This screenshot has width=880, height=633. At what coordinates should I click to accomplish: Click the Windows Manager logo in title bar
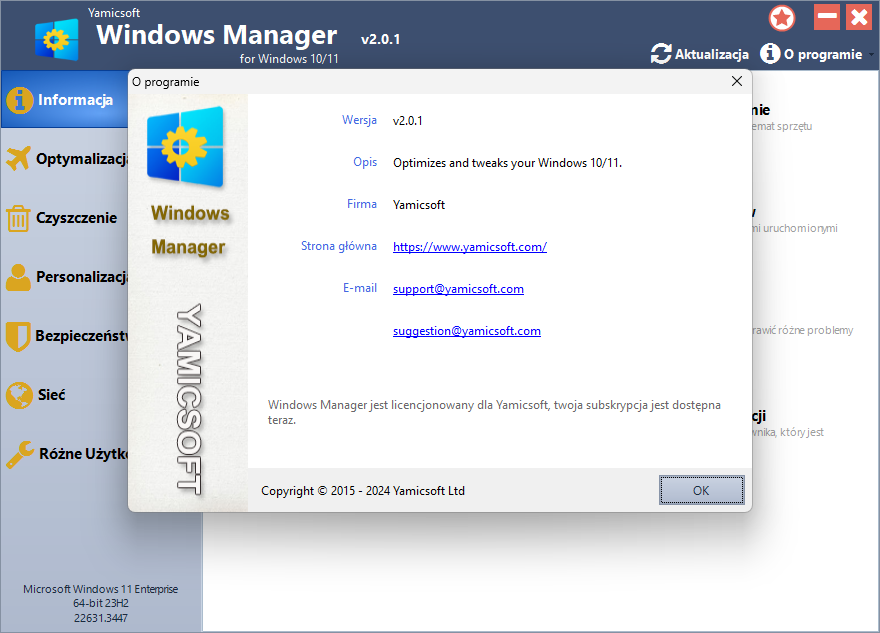[57, 39]
